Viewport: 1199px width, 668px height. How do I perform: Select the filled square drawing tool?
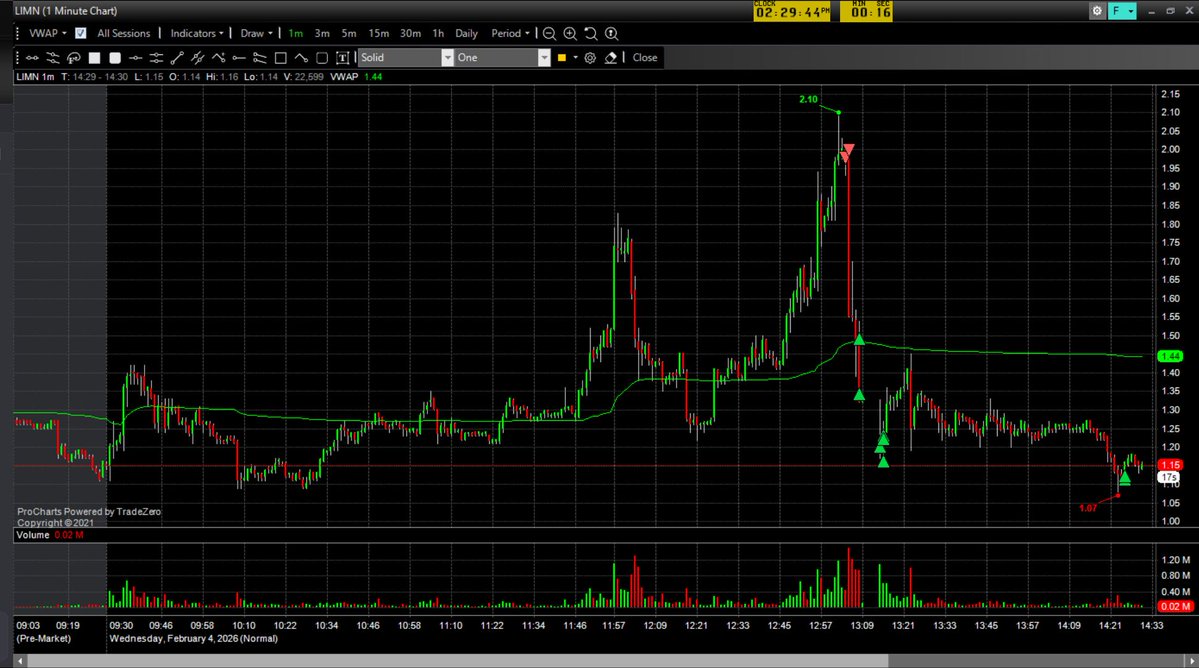pyautogui.click(x=94, y=58)
